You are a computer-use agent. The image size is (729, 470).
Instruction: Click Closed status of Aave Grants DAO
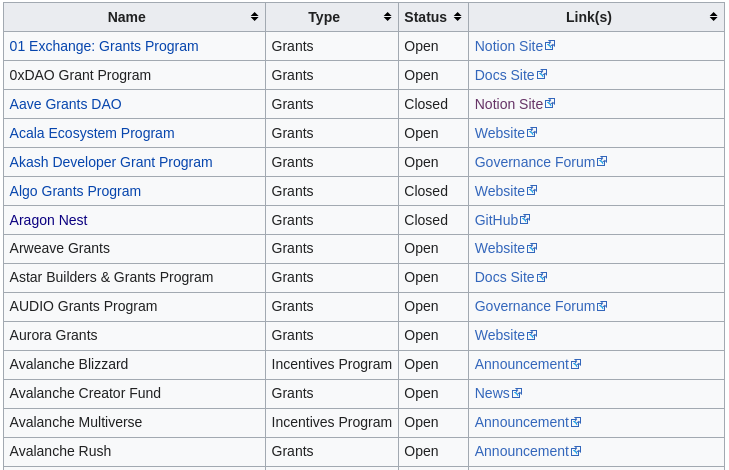[426, 104]
